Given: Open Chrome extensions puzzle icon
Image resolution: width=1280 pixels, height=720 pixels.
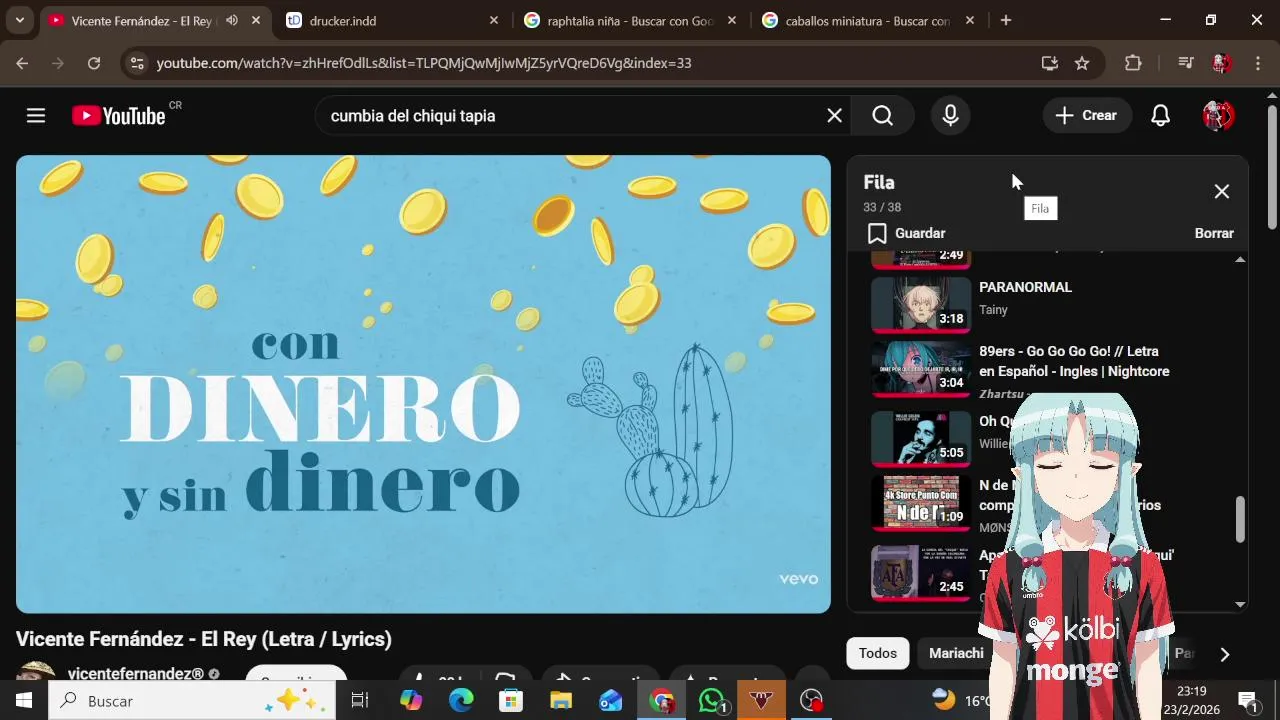Looking at the screenshot, I should coord(1133,63).
